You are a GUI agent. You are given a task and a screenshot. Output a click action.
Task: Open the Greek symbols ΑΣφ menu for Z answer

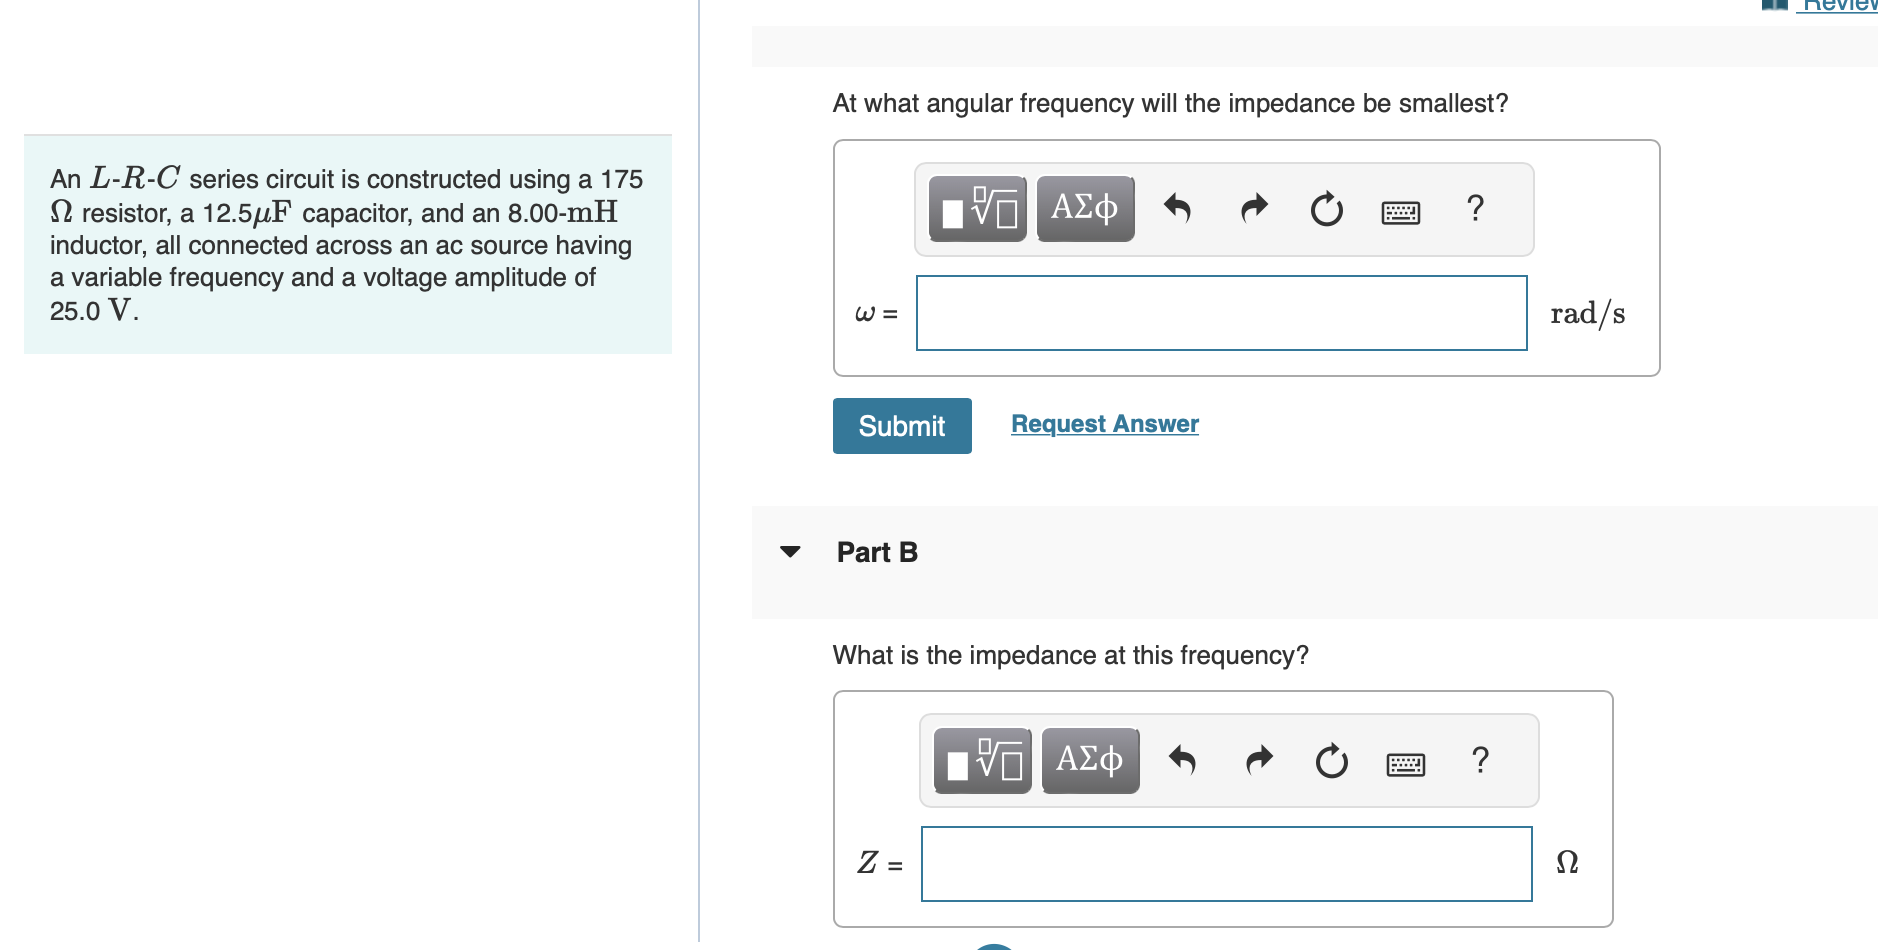(1089, 760)
